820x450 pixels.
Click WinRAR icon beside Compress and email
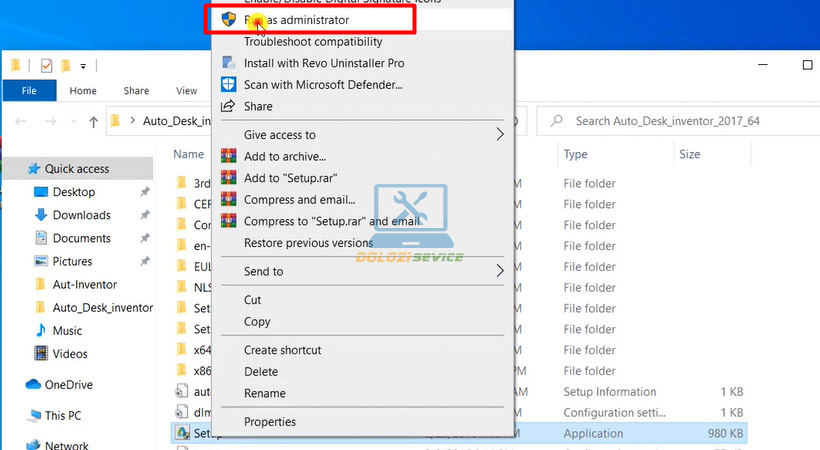coord(229,199)
